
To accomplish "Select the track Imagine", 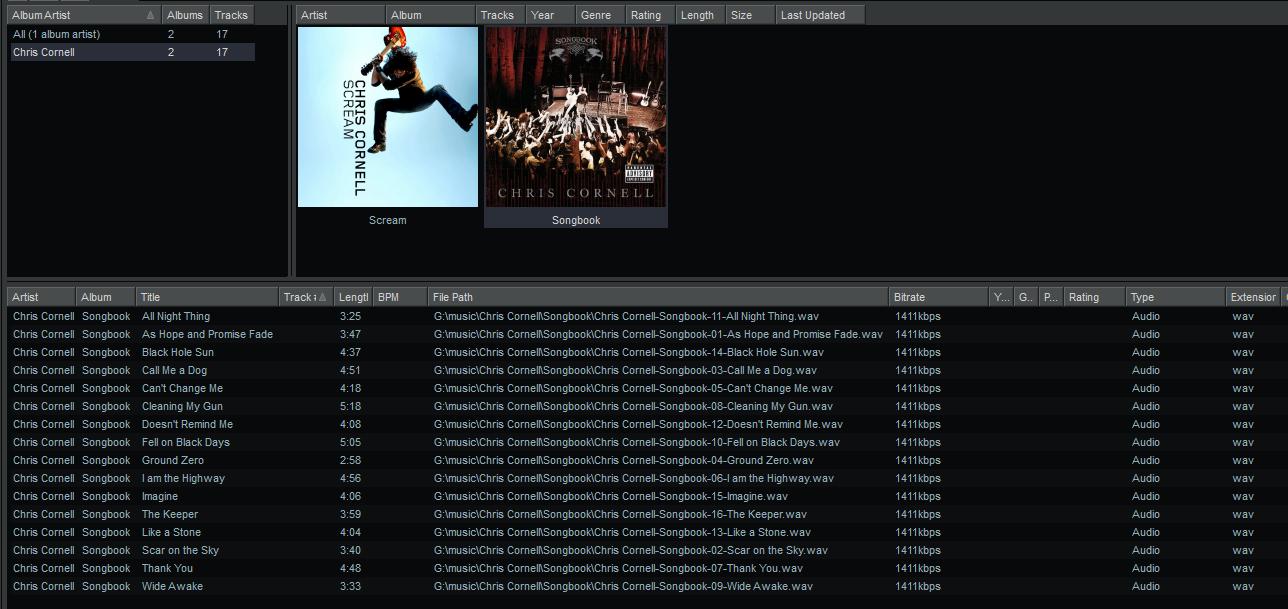I will pos(160,496).
